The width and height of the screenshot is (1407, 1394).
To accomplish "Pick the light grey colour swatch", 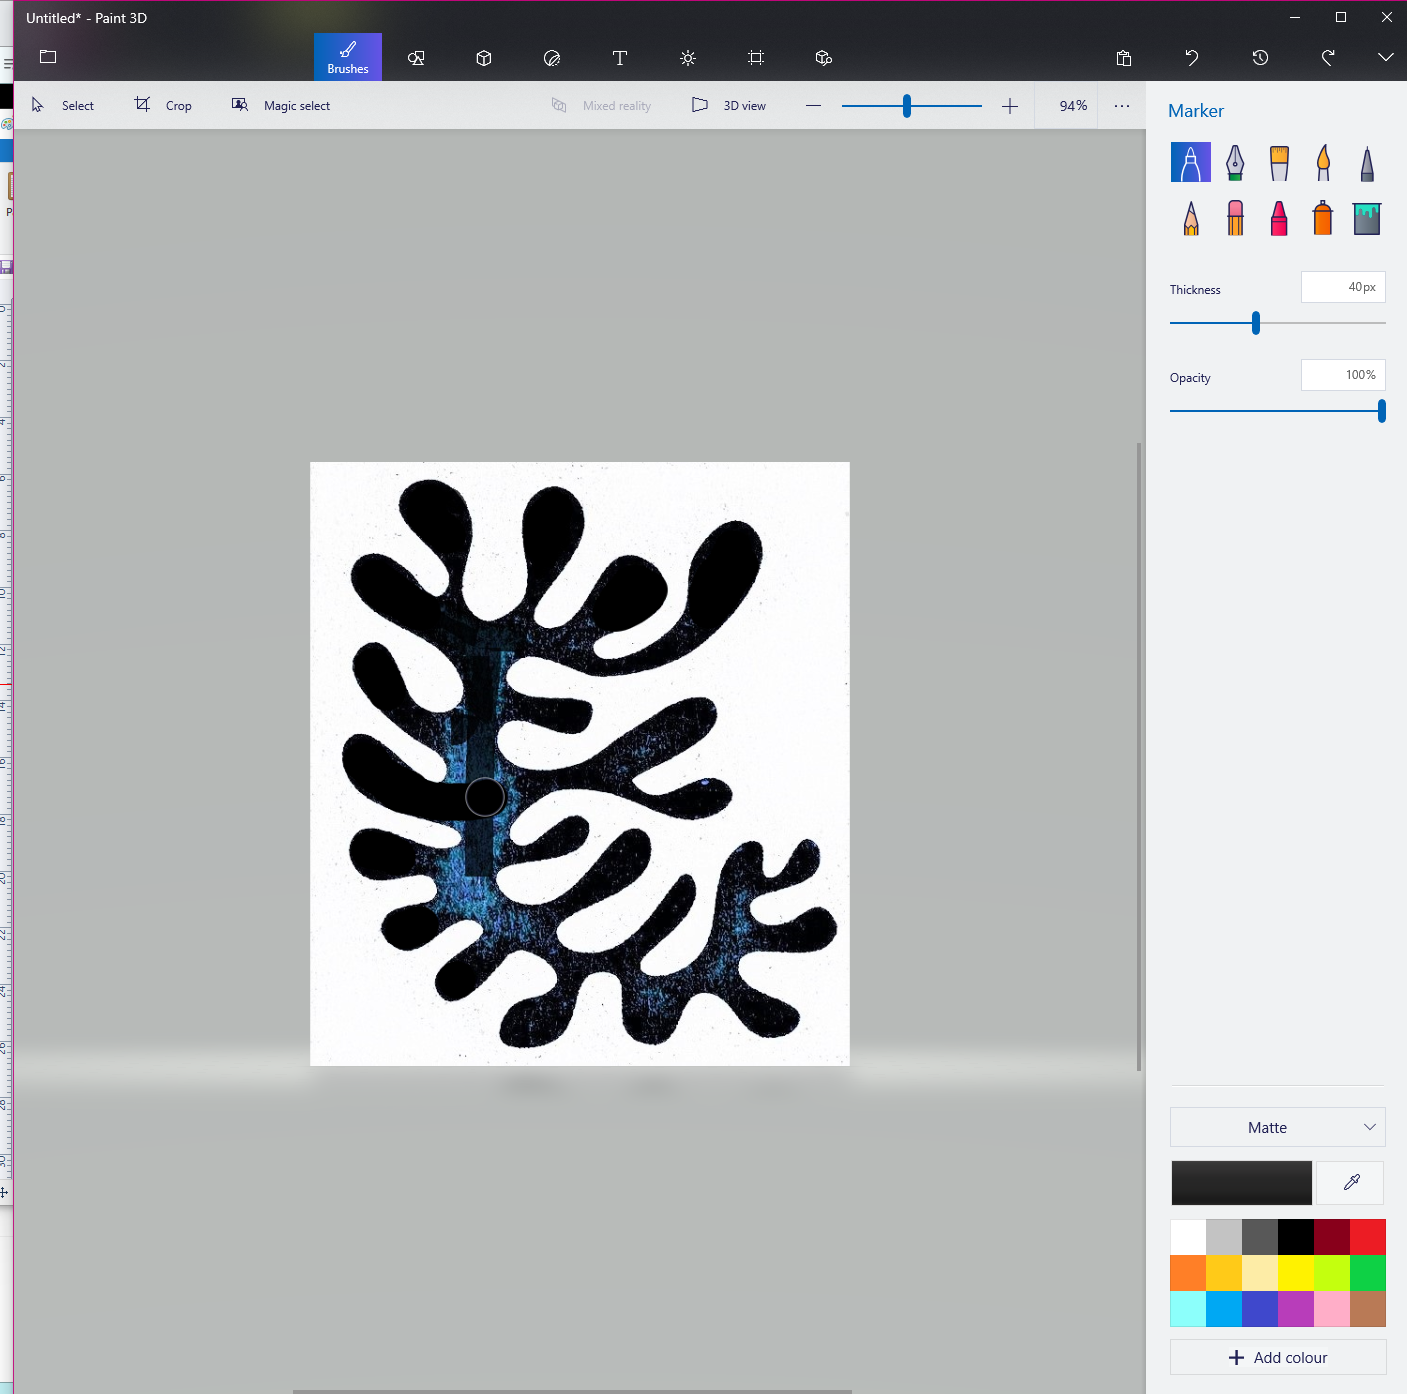I will [x=1224, y=1237].
